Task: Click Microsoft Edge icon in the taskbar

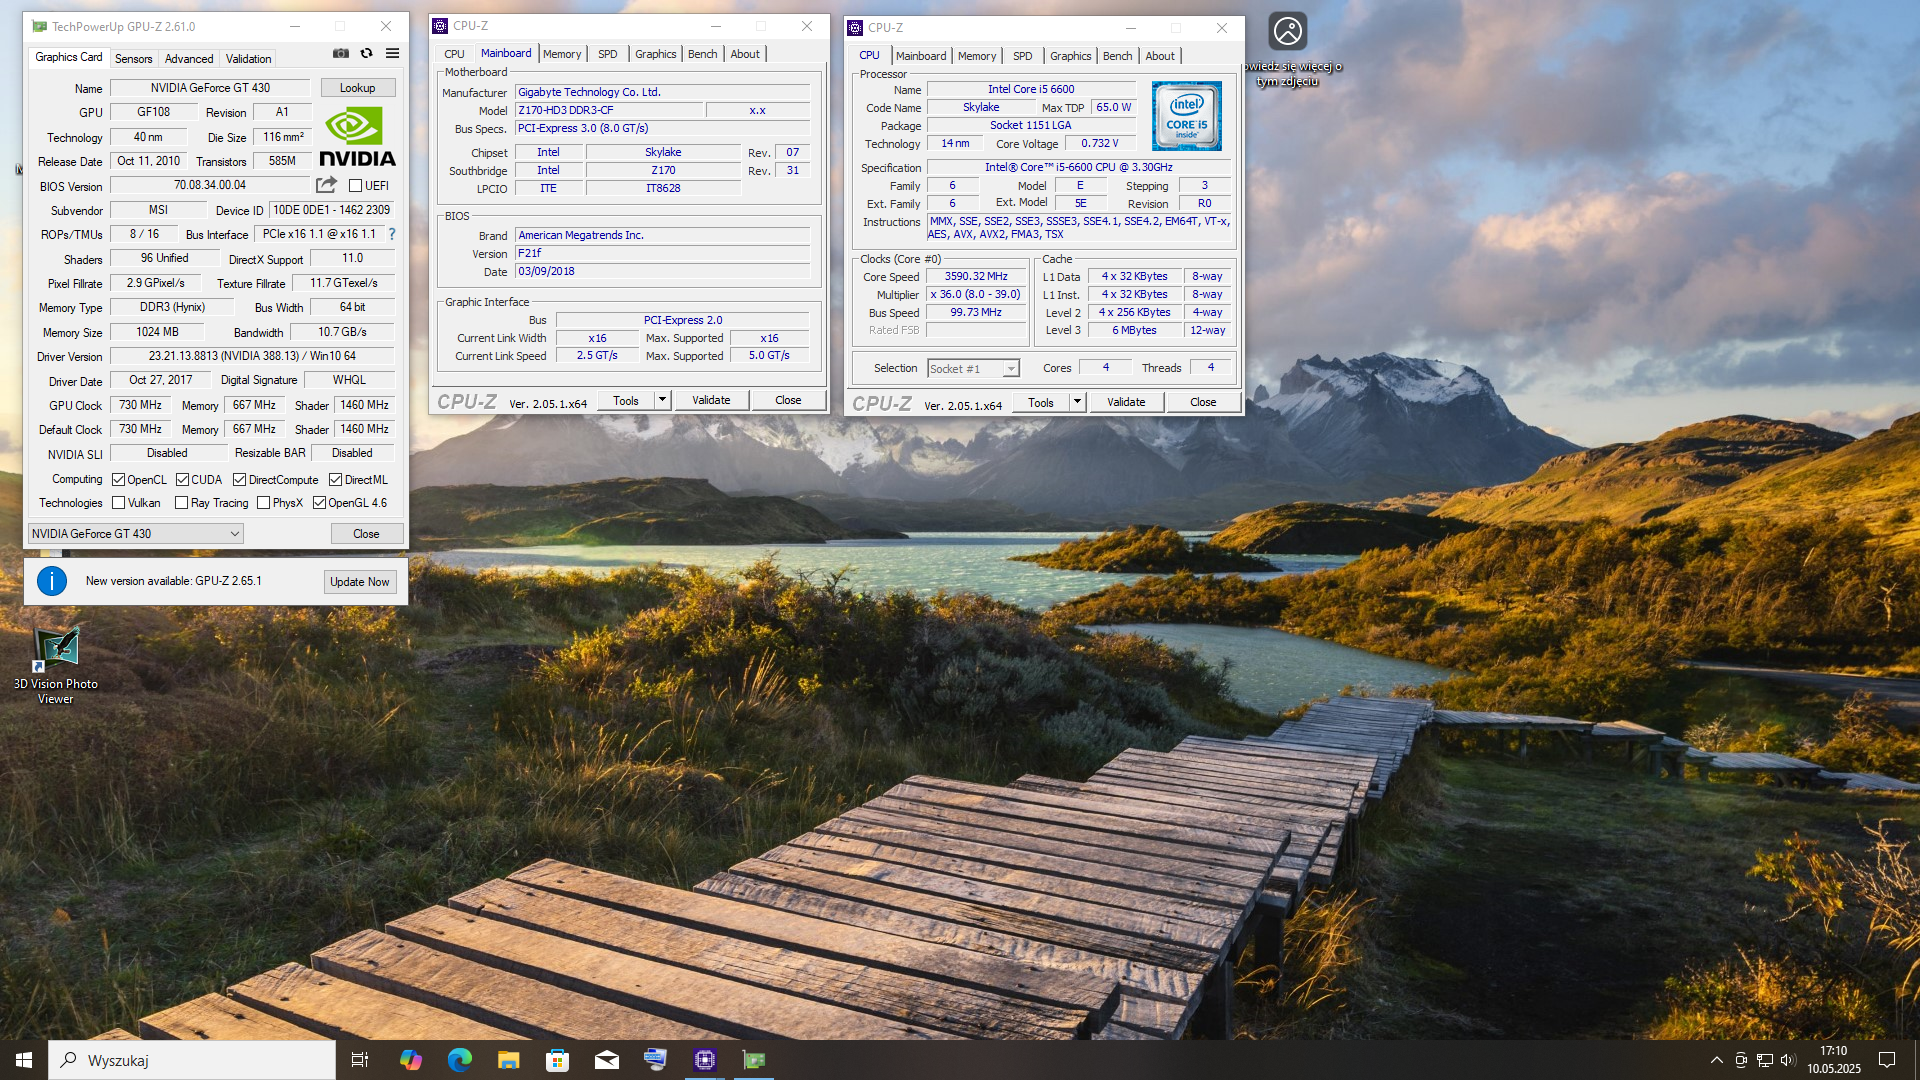Action: [459, 1060]
